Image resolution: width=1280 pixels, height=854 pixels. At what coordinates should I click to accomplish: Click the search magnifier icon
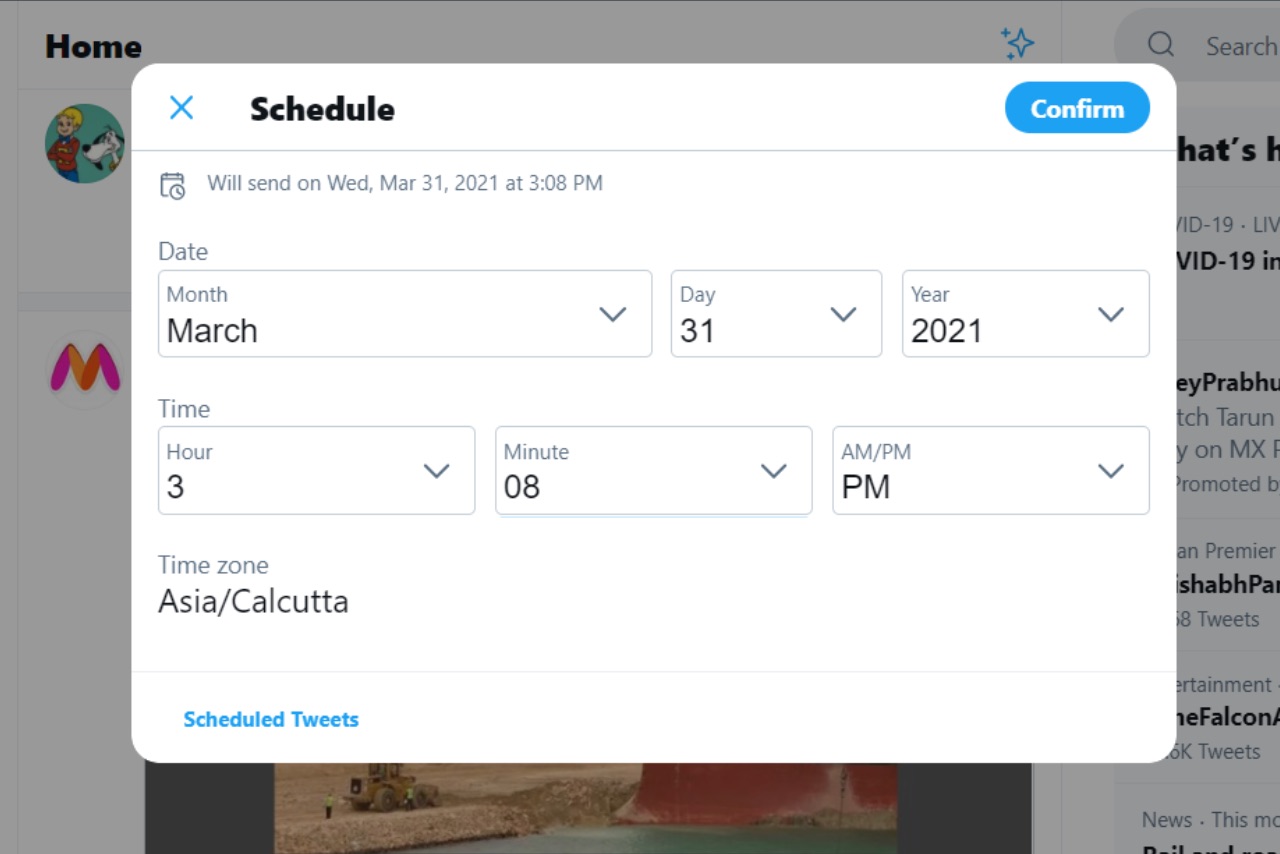point(1160,45)
